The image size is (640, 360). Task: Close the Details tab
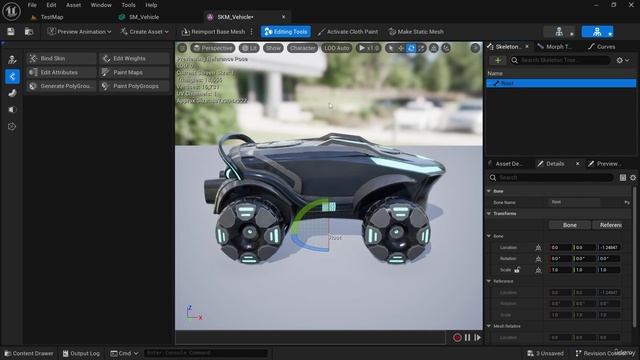tap(578, 164)
